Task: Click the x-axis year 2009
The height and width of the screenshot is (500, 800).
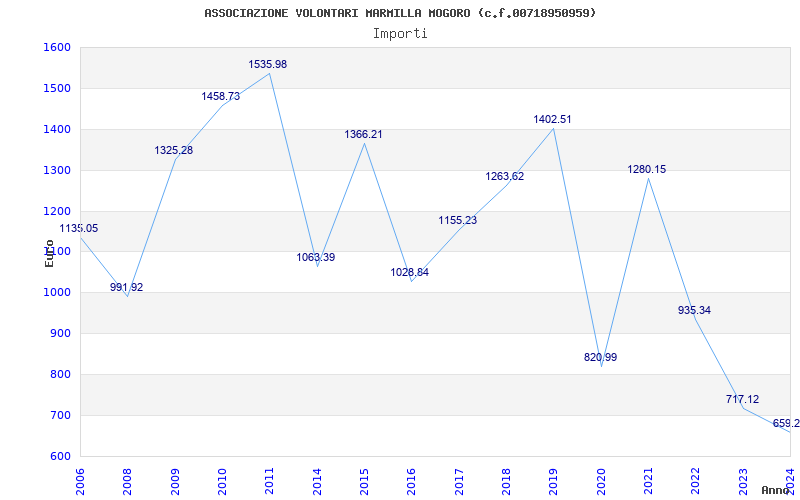Action: 175,482
